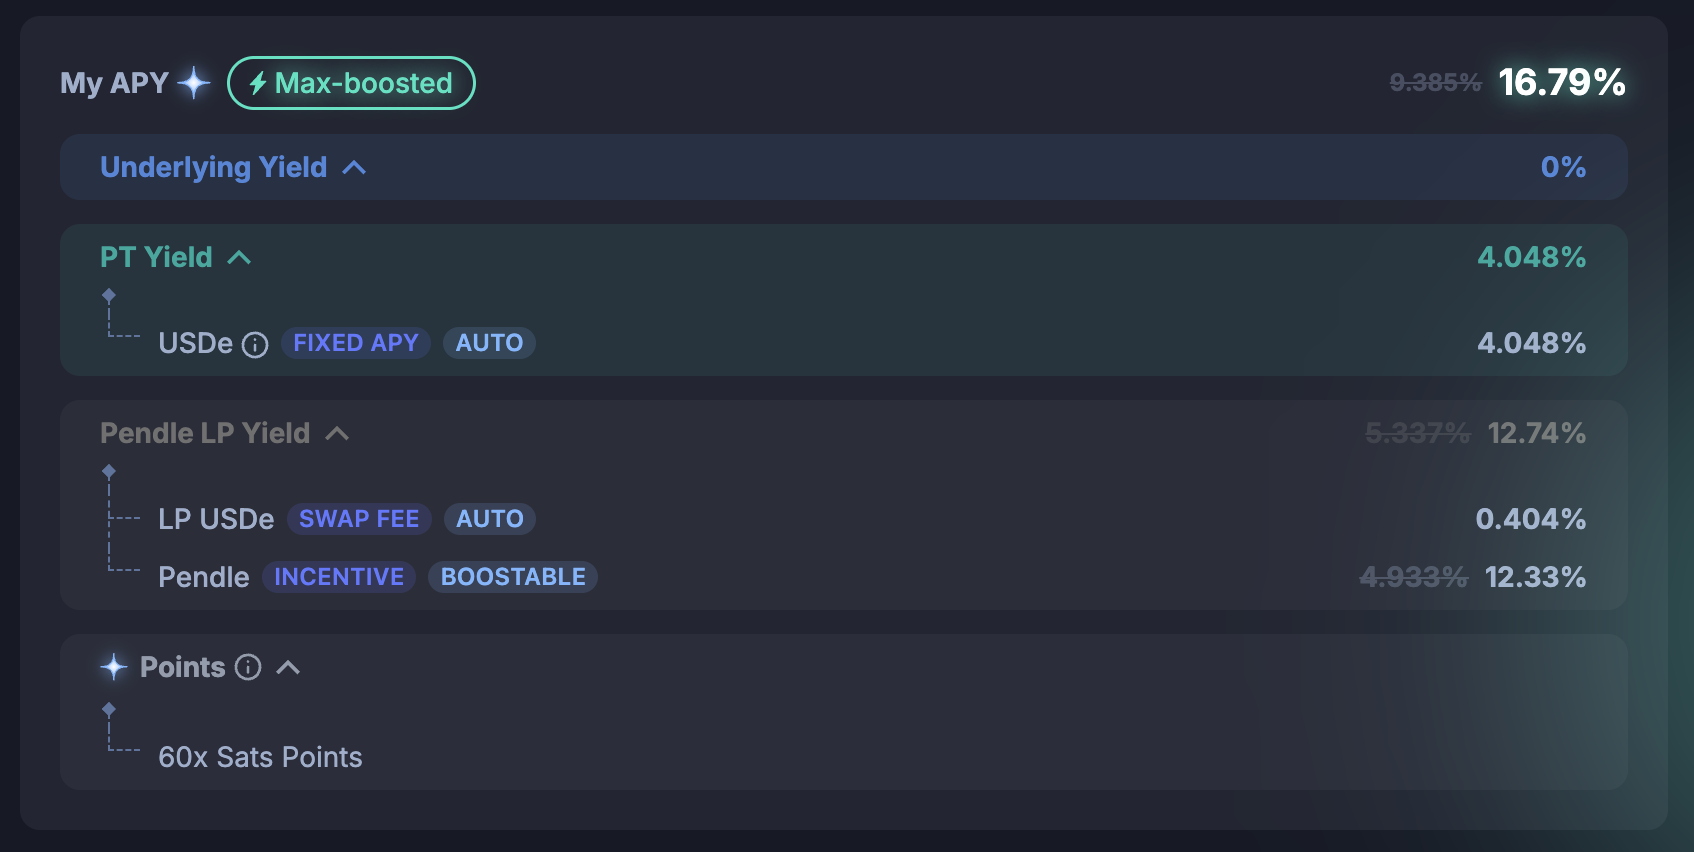This screenshot has height=852, width=1694.
Task: Click the info icon beside Points
Action: (x=248, y=667)
